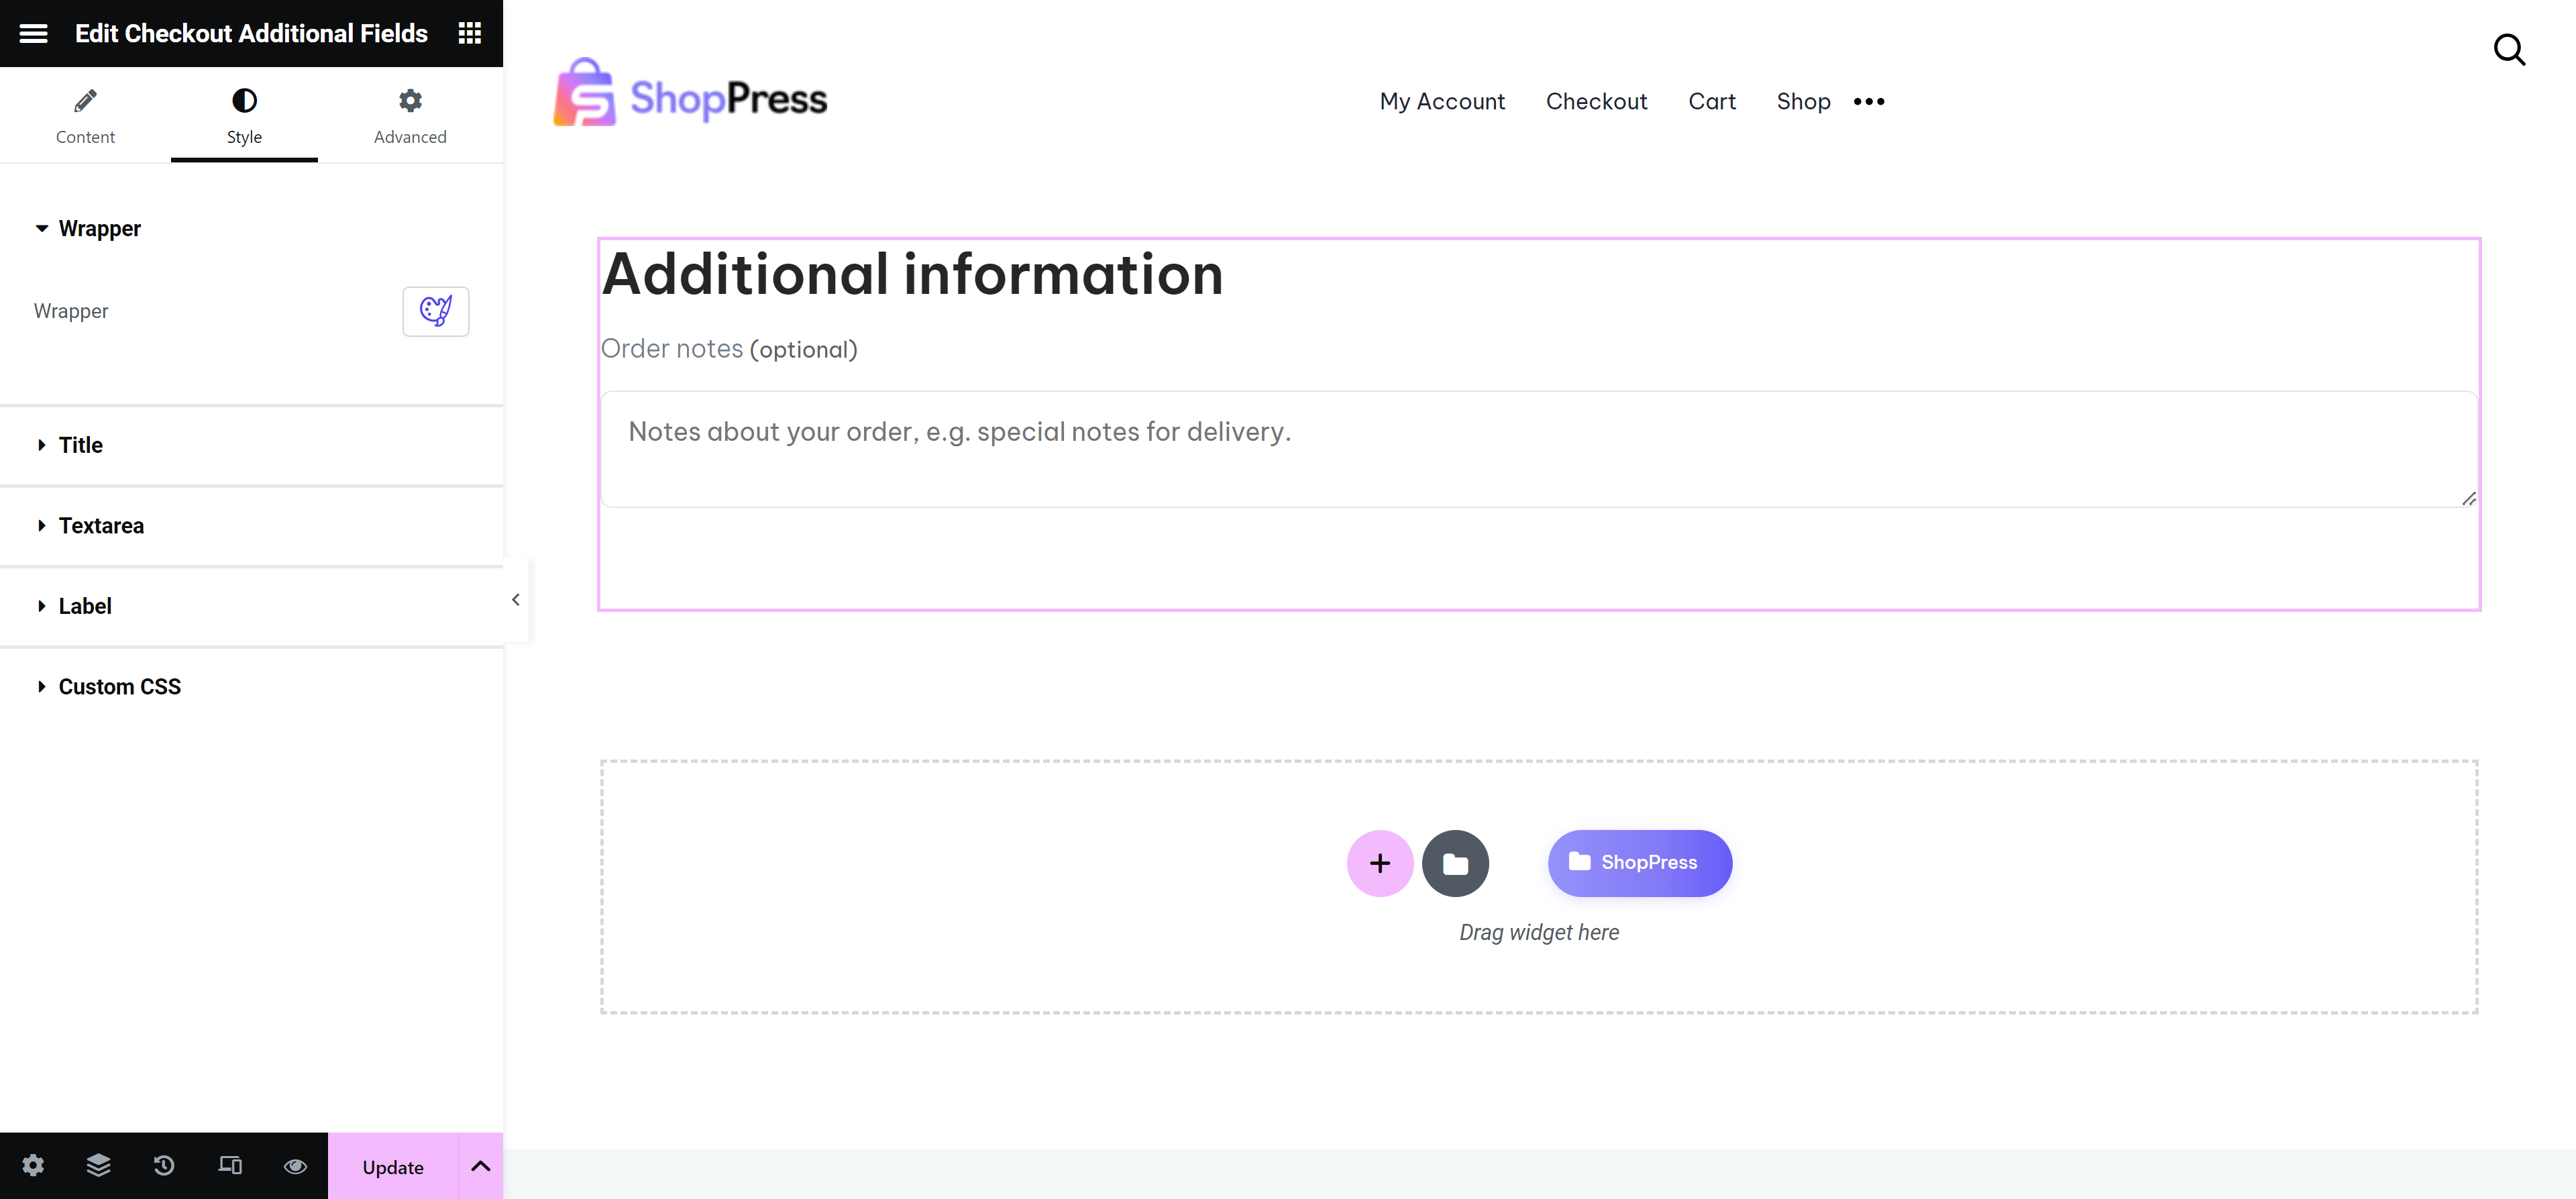
Task: Open Wrapper style palette editor
Action: 435,311
